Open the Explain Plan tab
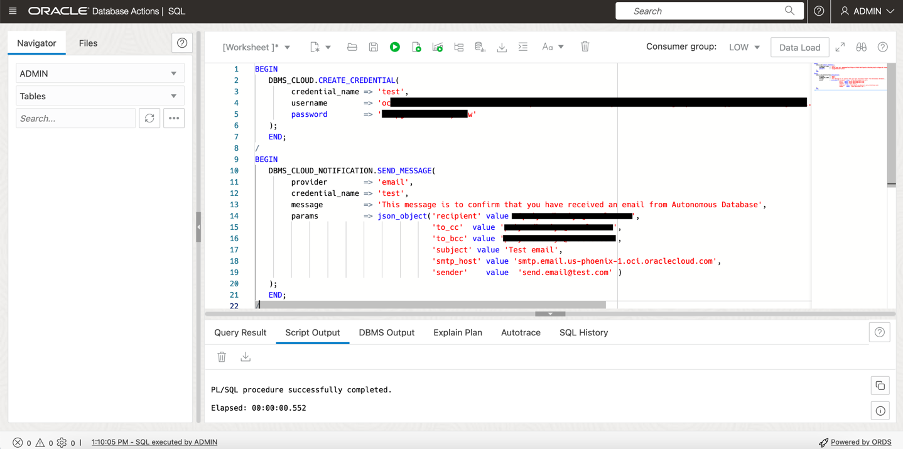This screenshot has width=904, height=450. point(458,332)
